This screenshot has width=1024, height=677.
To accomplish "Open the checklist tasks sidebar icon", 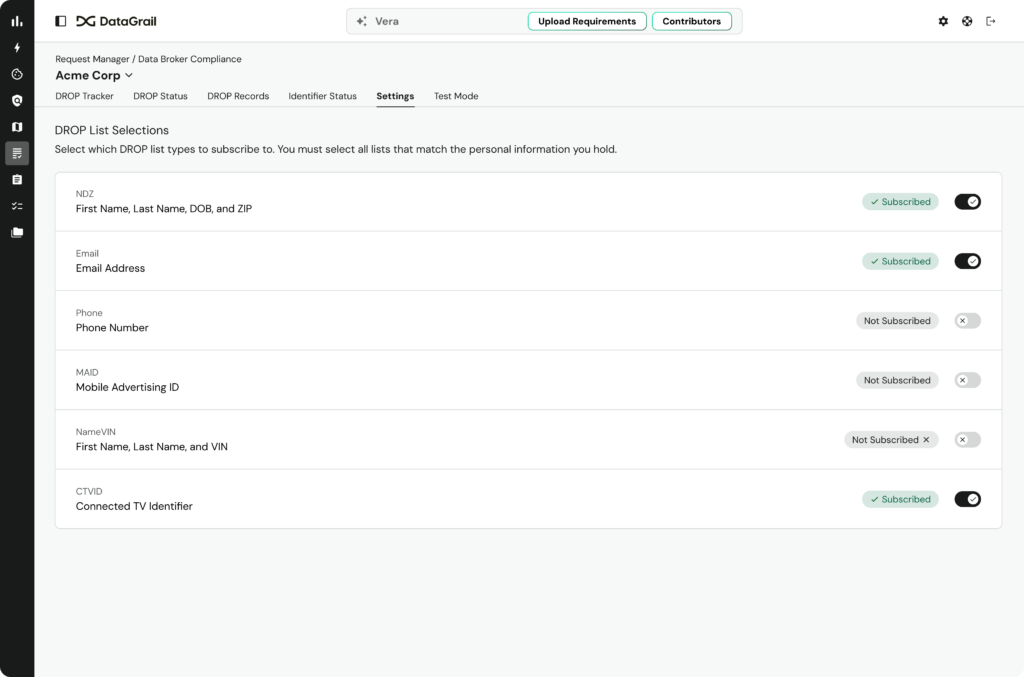I will 17,206.
